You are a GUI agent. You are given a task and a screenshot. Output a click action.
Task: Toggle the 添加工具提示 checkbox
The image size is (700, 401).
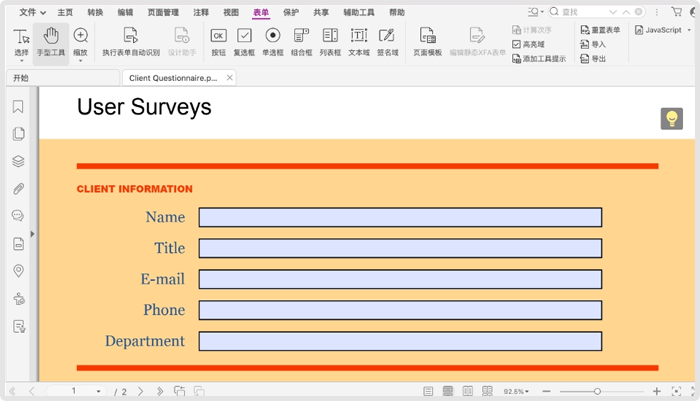(516, 59)
